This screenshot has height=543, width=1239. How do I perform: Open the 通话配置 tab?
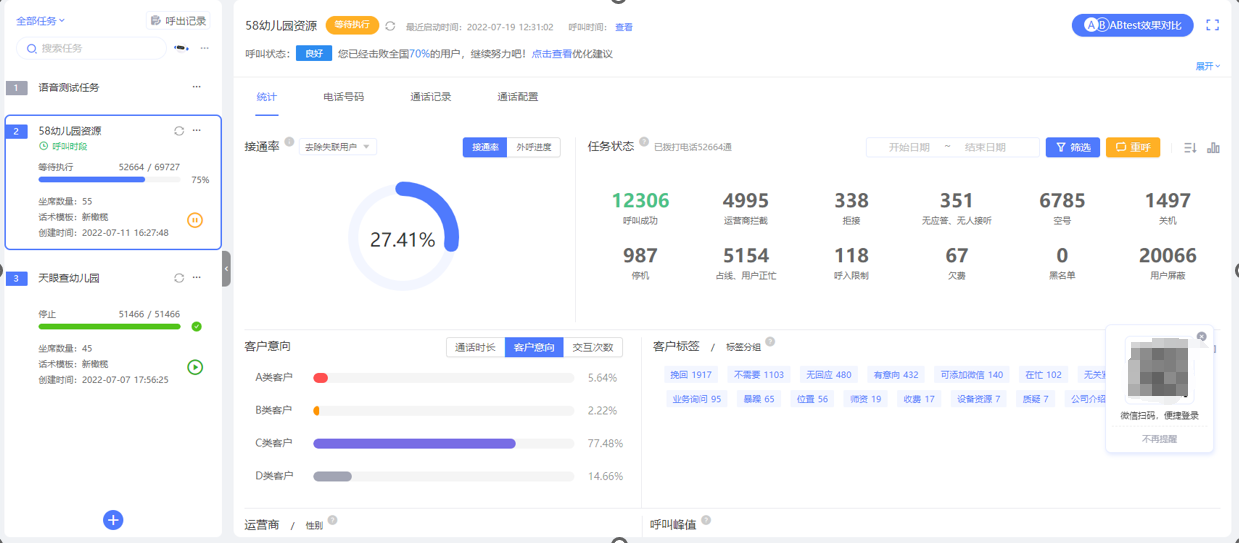(x=517, y=97)
